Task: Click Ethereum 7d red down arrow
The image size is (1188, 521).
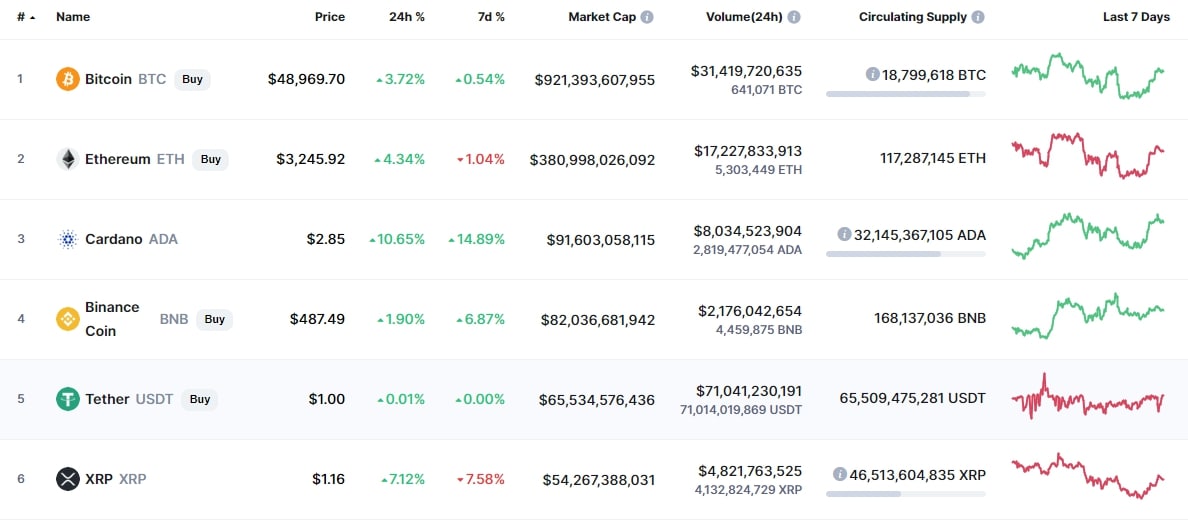Action: click(x=460, y=160)
